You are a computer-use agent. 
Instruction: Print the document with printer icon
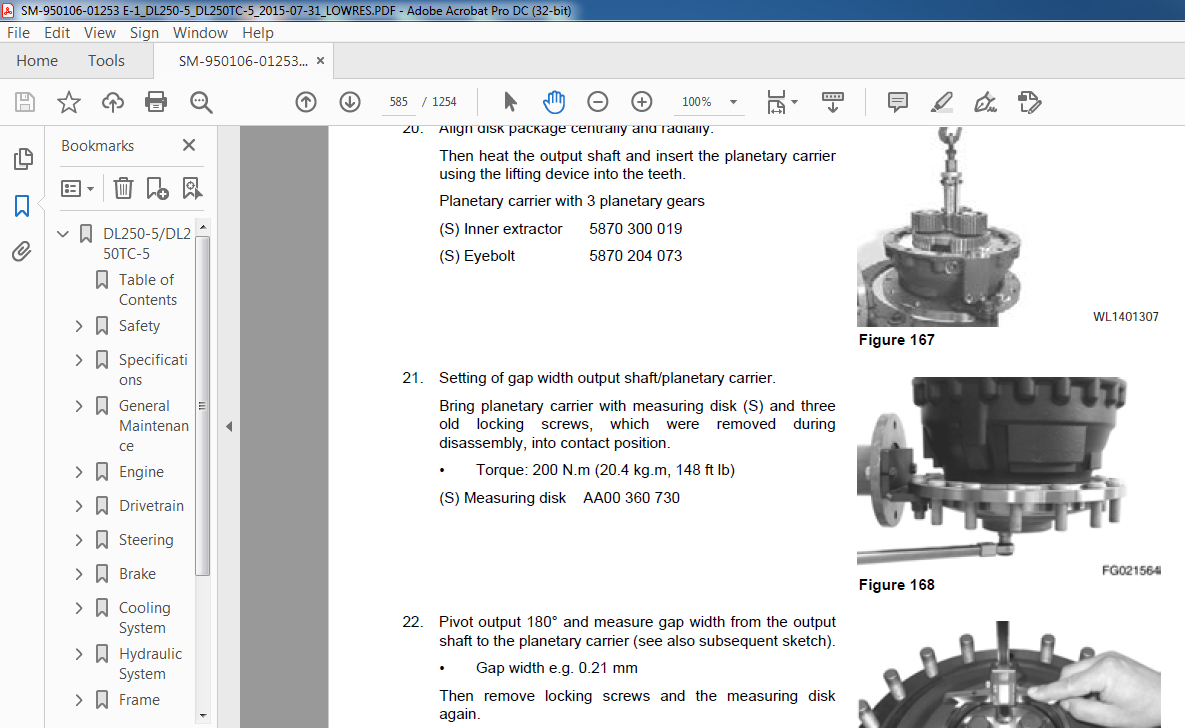[156, 102]
